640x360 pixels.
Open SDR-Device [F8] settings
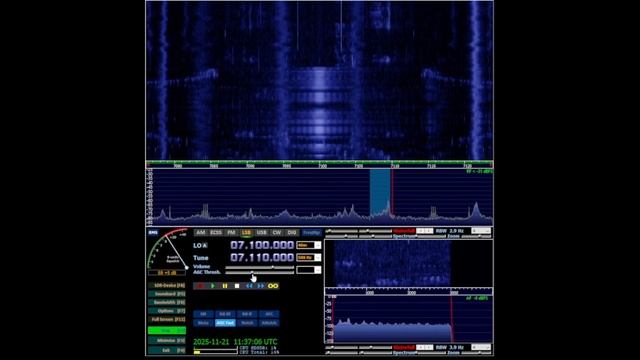click(x=167, y=285)
